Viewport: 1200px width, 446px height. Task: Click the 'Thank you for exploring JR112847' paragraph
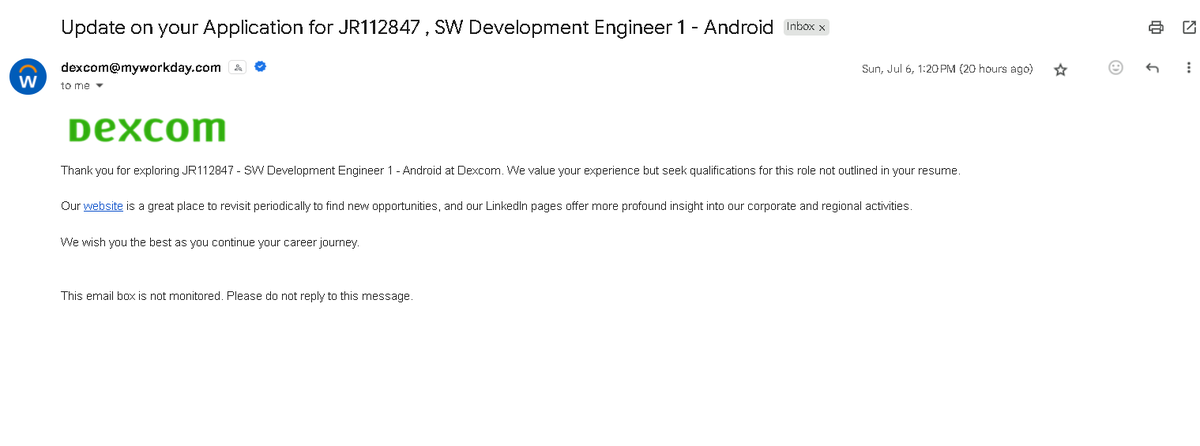510,171
